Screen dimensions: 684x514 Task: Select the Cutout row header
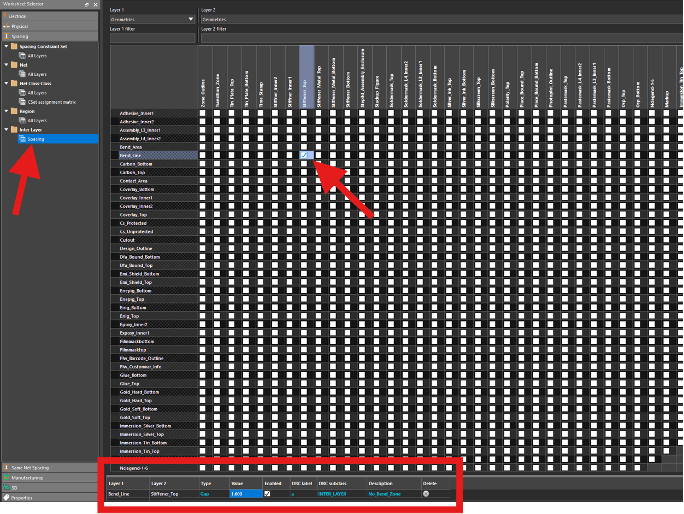[x=154, y=240]
